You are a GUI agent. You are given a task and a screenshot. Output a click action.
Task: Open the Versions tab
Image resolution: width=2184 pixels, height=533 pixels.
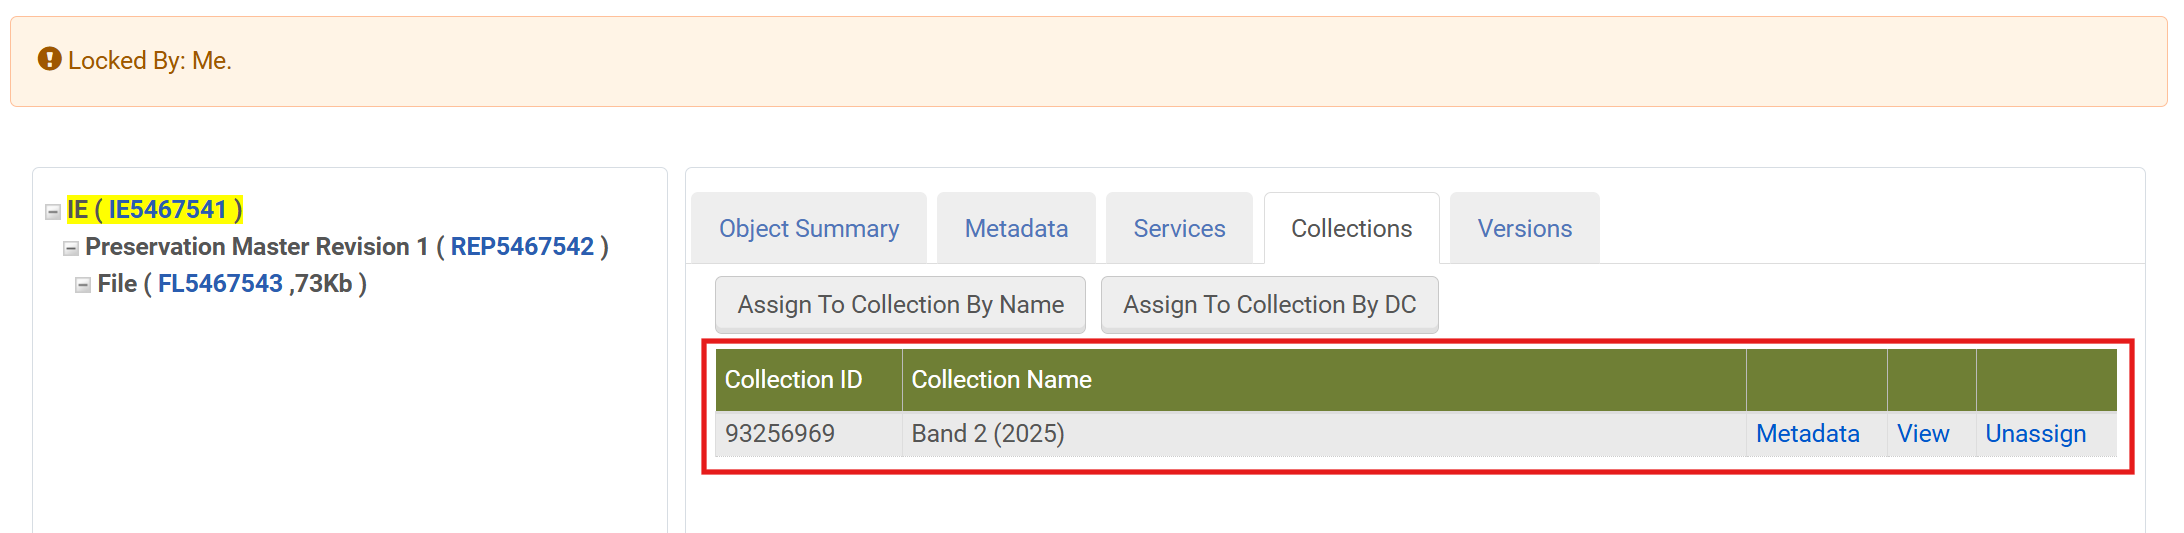[1524, 229]
